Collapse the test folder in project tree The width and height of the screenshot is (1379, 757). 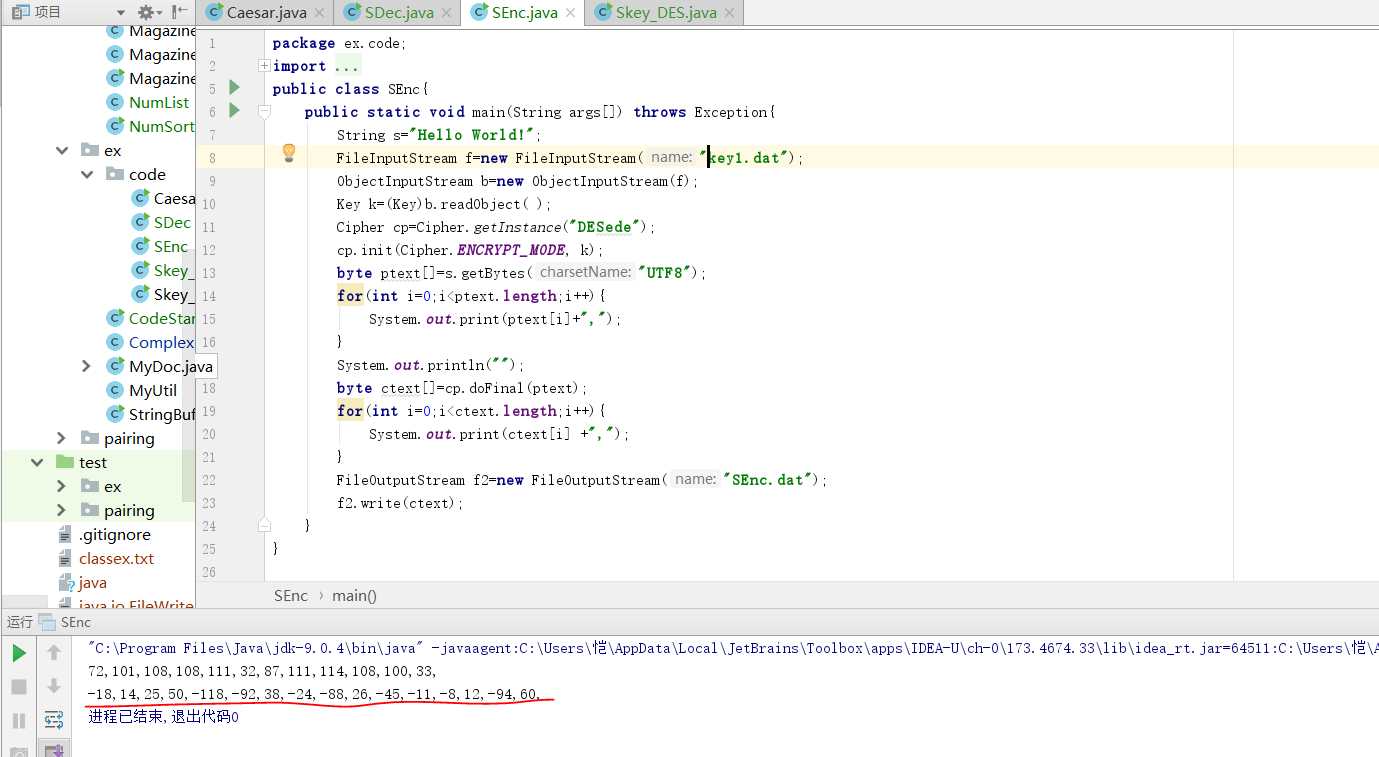click(x=38, y=462)
